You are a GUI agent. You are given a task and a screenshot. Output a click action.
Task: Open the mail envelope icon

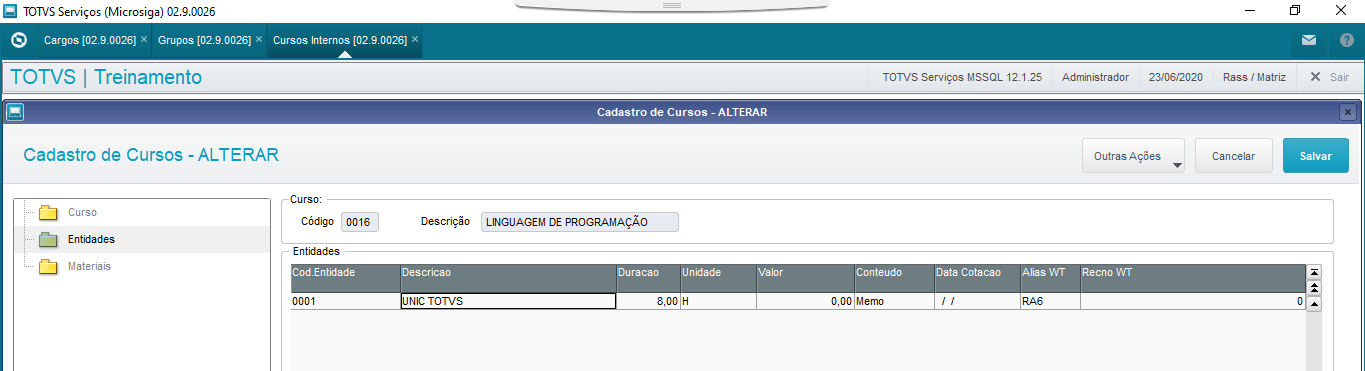pos(1309,41)
